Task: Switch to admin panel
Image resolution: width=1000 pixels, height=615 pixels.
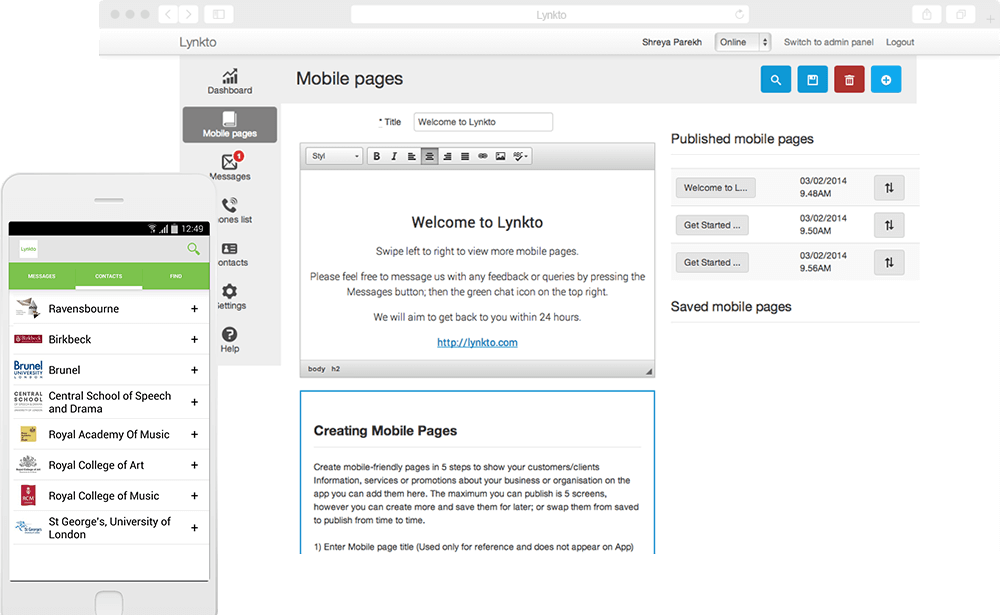Action: 828,42
